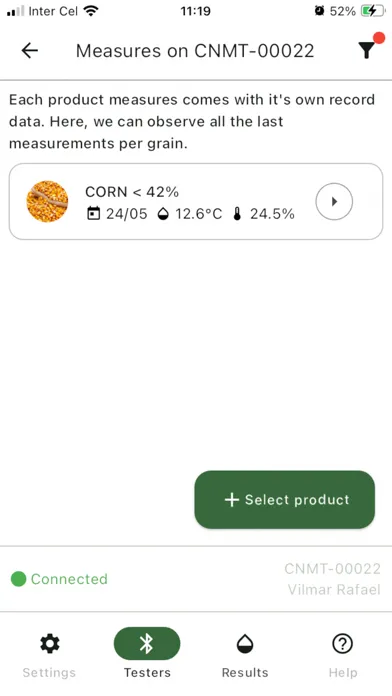Viewport: 392px width, 696px height.
Task: Click the thermometer icon in CORN card
Action: (x=238, y=214)
